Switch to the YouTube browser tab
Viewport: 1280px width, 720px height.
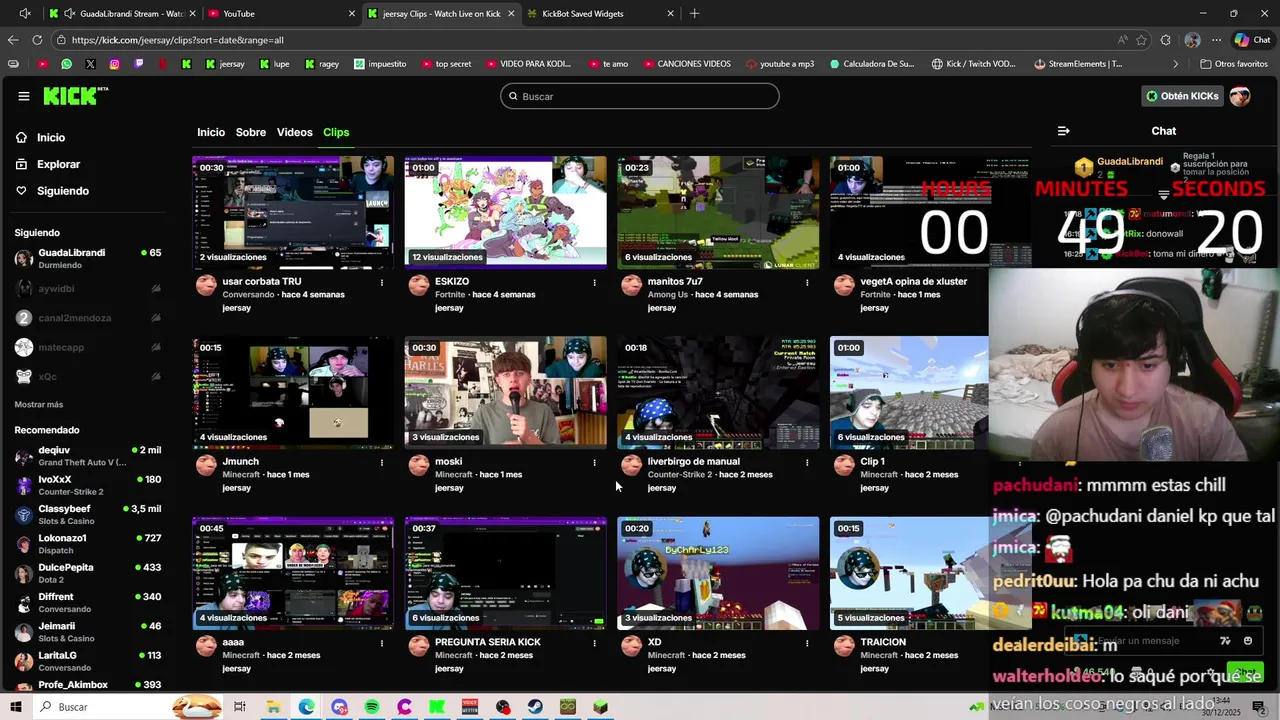coord(280,14)
